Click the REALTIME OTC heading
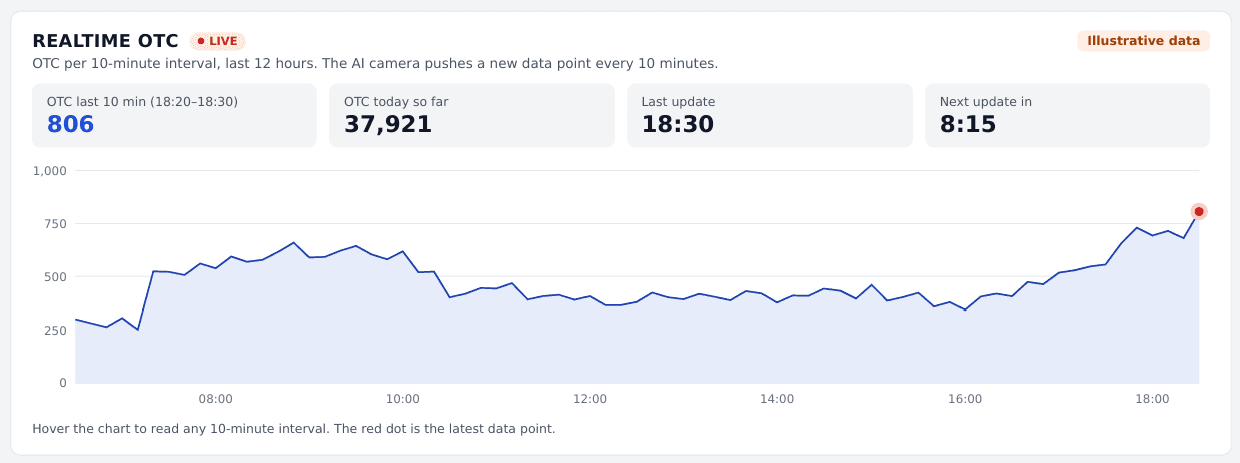The image size is (1240, 463). pos(105,41)
